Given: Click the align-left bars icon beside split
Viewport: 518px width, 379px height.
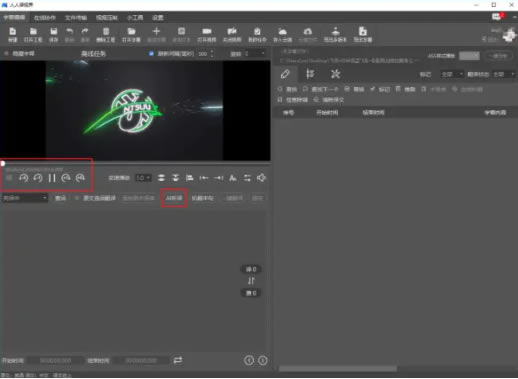Looking at the screenshot, I should [190, 178].
